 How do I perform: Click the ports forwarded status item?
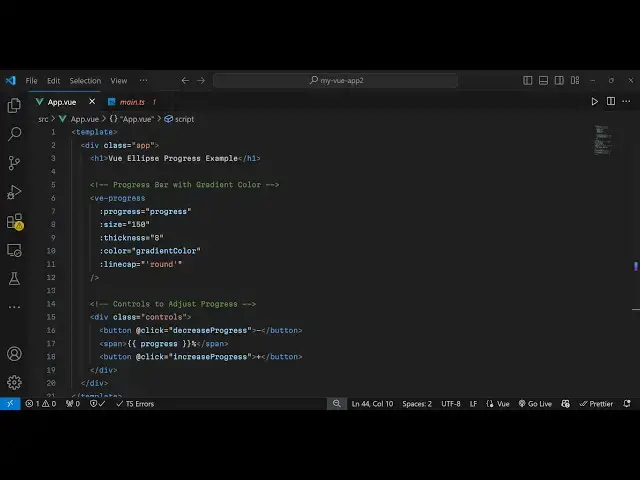point(73,404)
